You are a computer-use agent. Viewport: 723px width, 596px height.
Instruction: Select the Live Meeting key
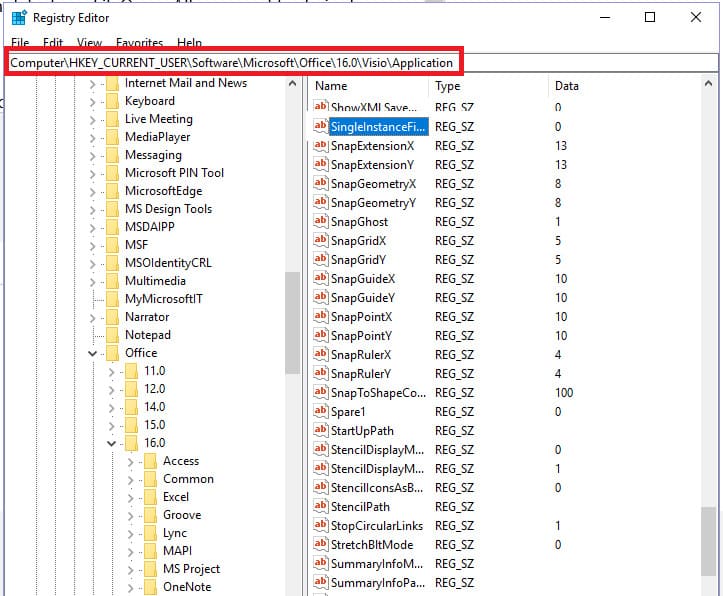point(159,119)
